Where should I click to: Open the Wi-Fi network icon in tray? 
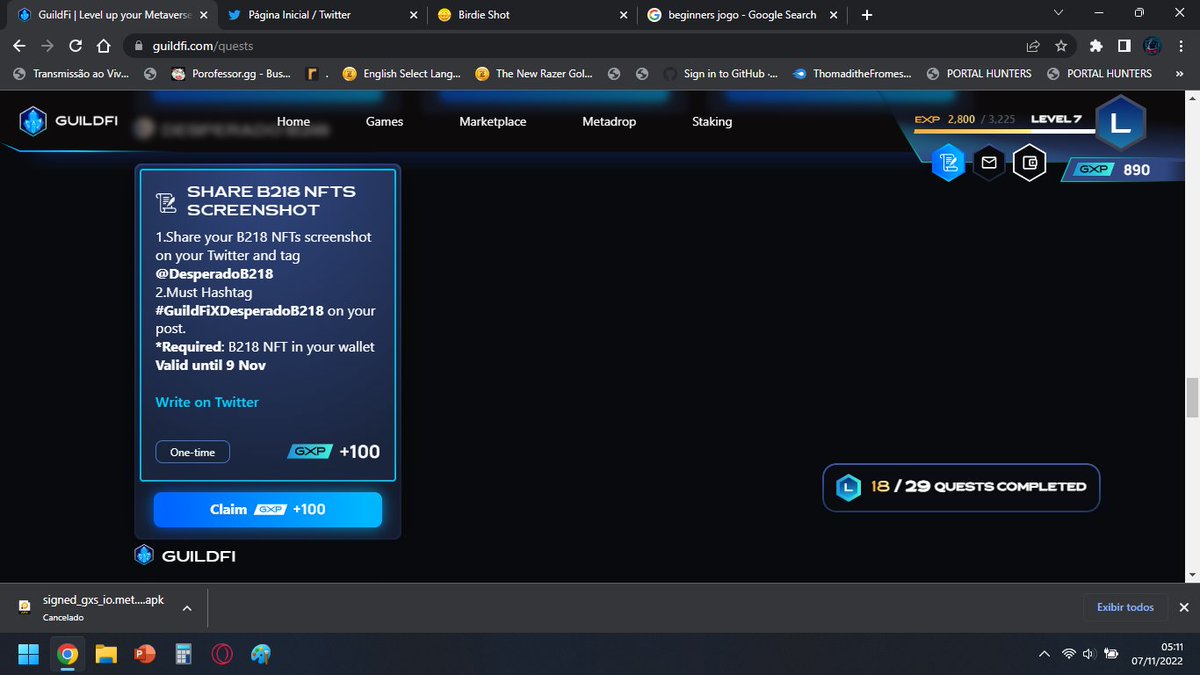[1068, 654]
